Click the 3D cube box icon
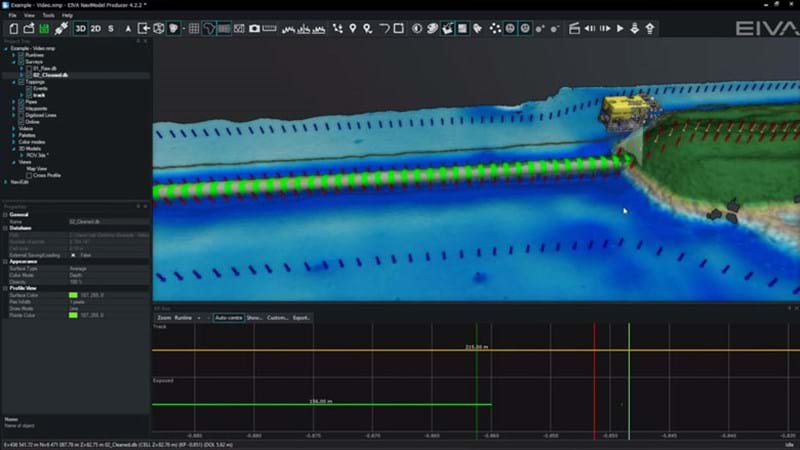 (159, 29)
